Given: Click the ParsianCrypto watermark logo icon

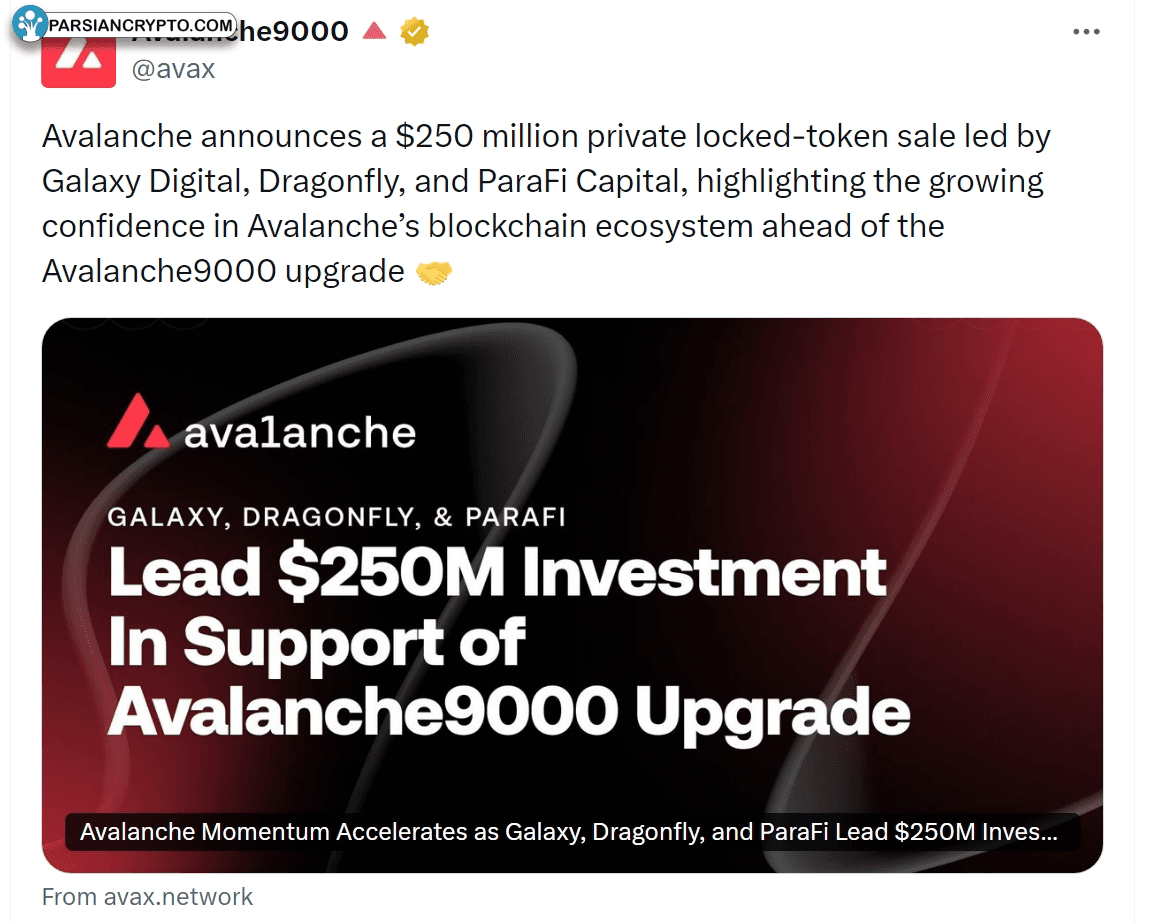Looking at the screenshot, I should click(30, 24).
